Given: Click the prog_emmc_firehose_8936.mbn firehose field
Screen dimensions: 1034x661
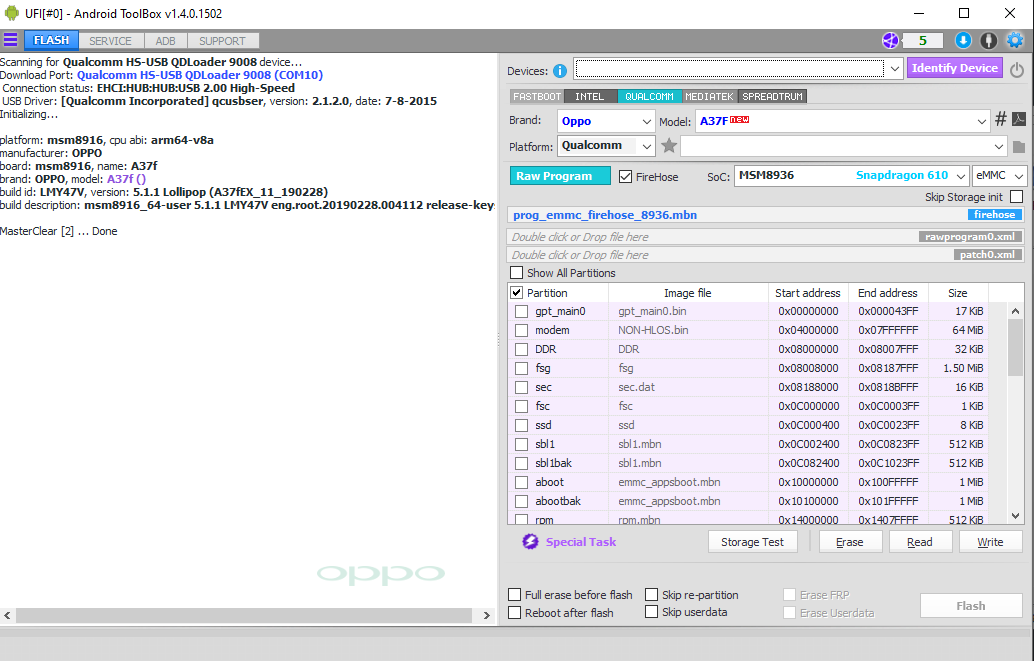Looking at the screenshot, I should pos(766,214).
